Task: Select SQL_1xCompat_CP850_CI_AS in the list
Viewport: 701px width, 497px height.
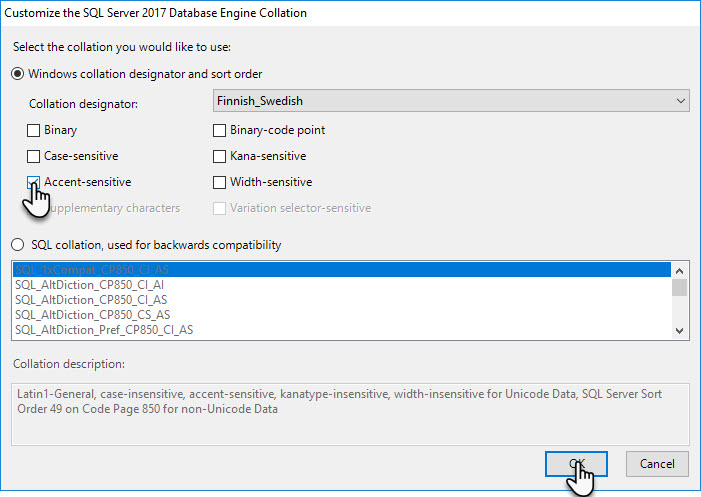Action: tap(342, 270)
